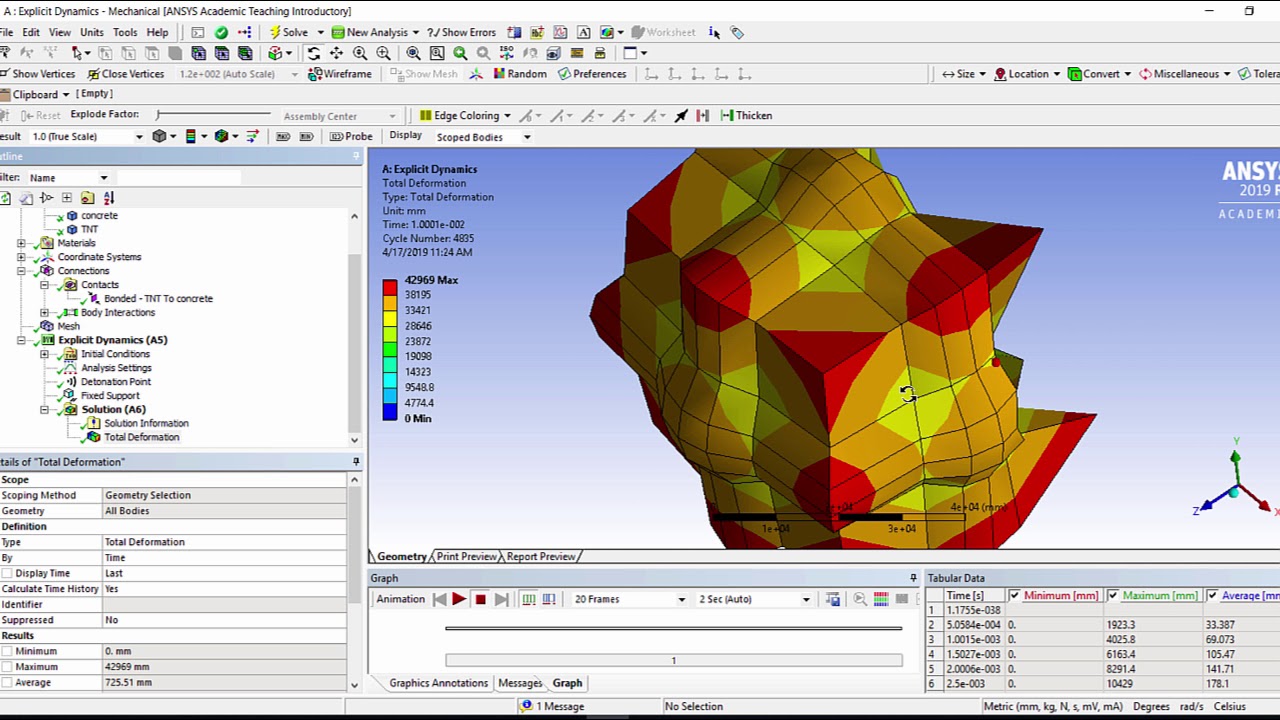
Task: Click the Random colors button
Action: pyautogui.click(x=519, y=74)
